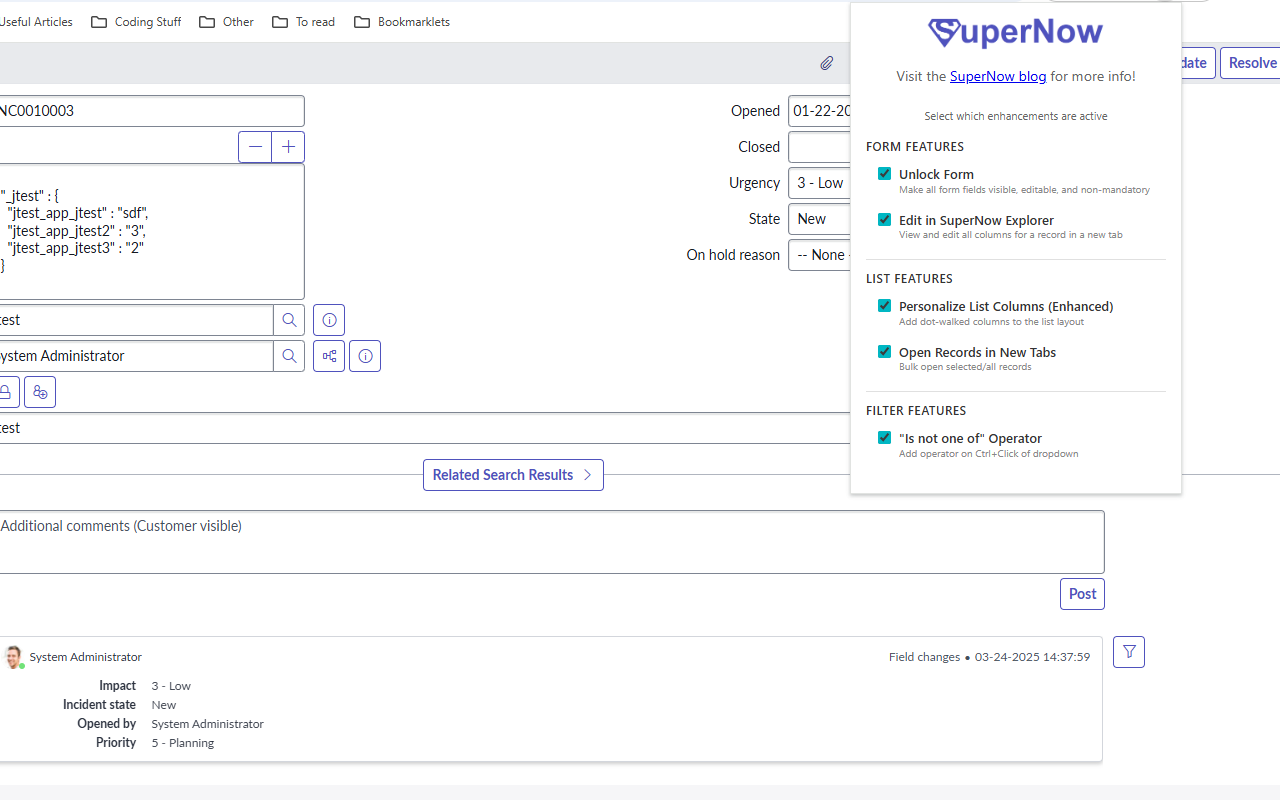Expand Related Search Results
Image resolution: width=1280 pixels, height=800 pixels.
tap(513, 475)
